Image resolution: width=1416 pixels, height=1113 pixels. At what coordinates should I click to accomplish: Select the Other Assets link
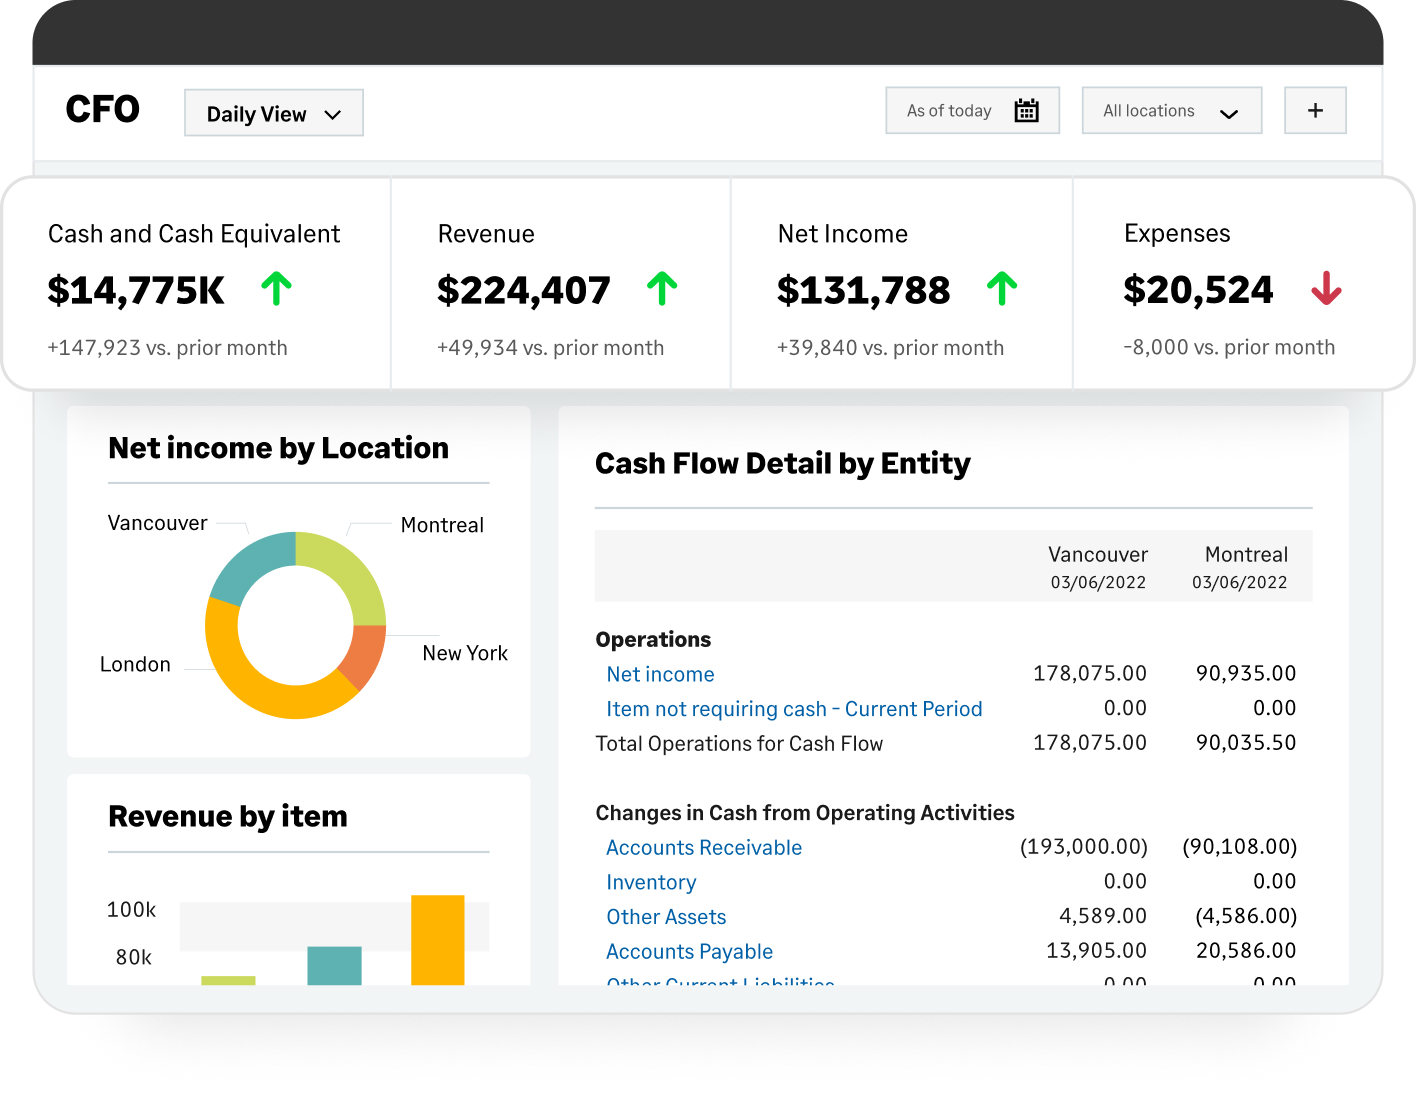[666, 917]
